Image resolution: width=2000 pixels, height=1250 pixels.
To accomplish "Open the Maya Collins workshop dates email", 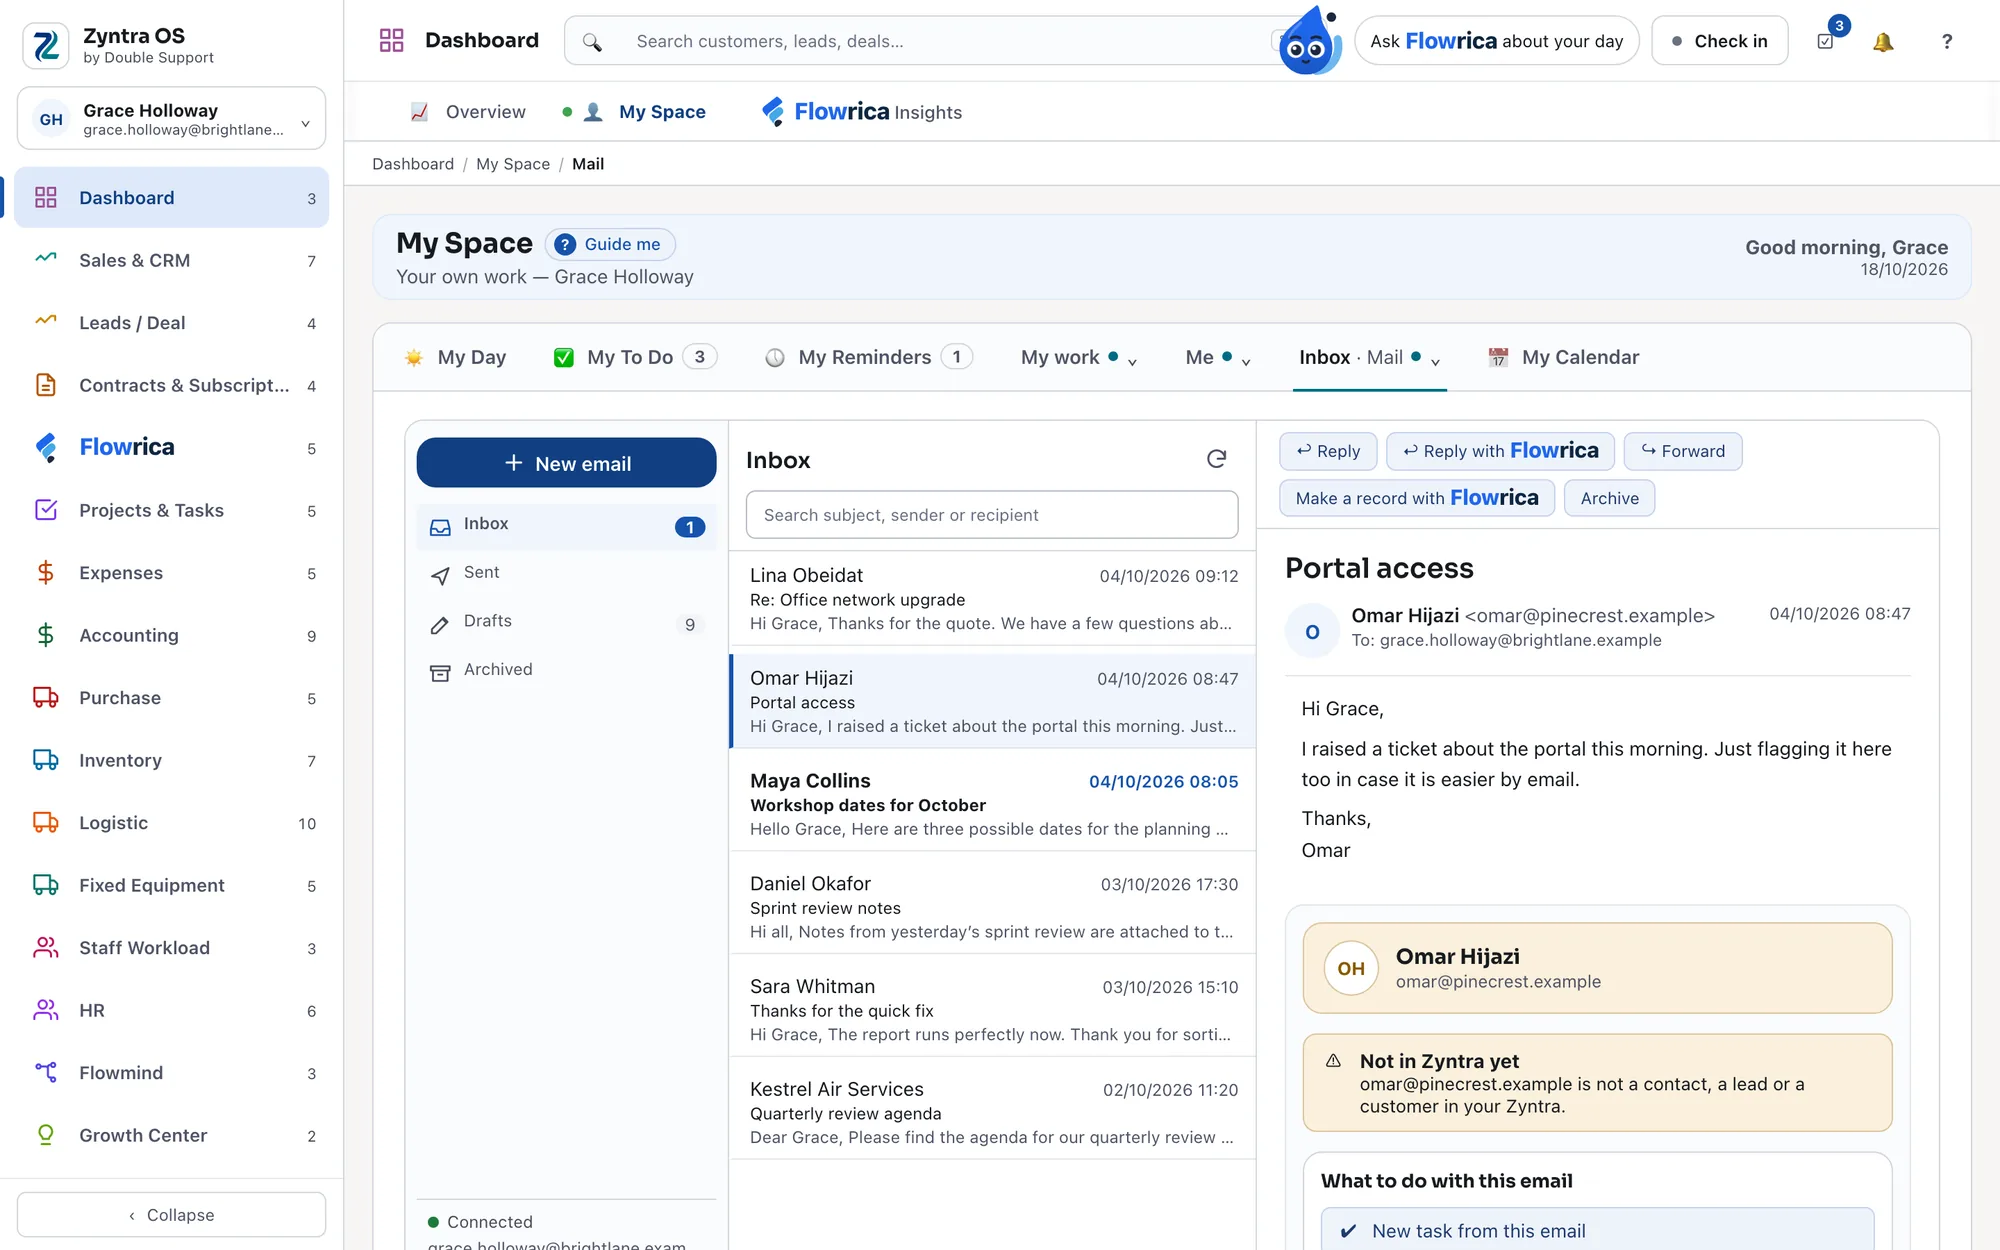I will tap(993, 804).
